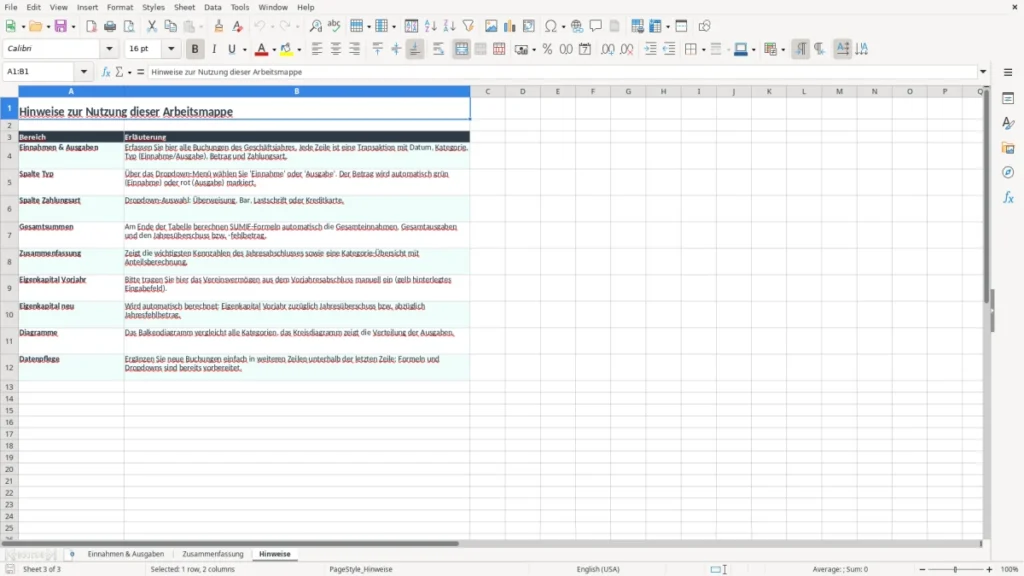Click the Add Decimal Place icon
This screenshot has width=1024, height=576.
[607, 49]
